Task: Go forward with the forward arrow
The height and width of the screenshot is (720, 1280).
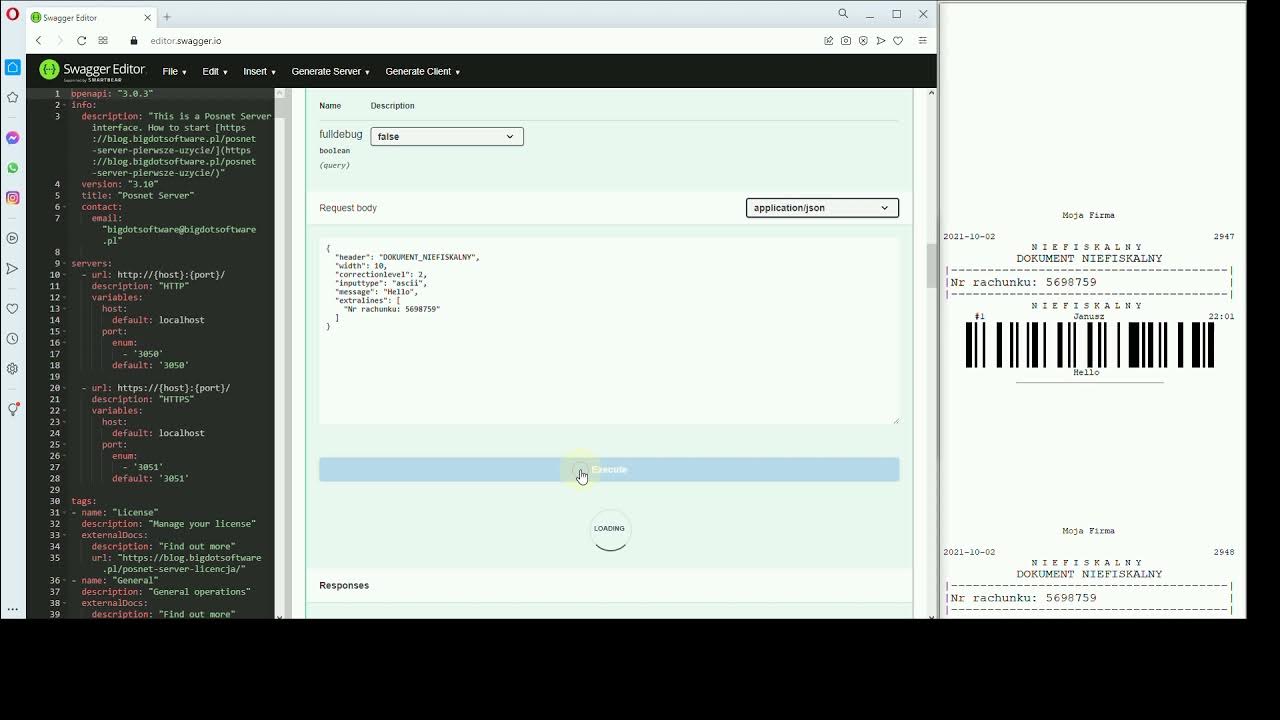Action: tap(59, 41)
